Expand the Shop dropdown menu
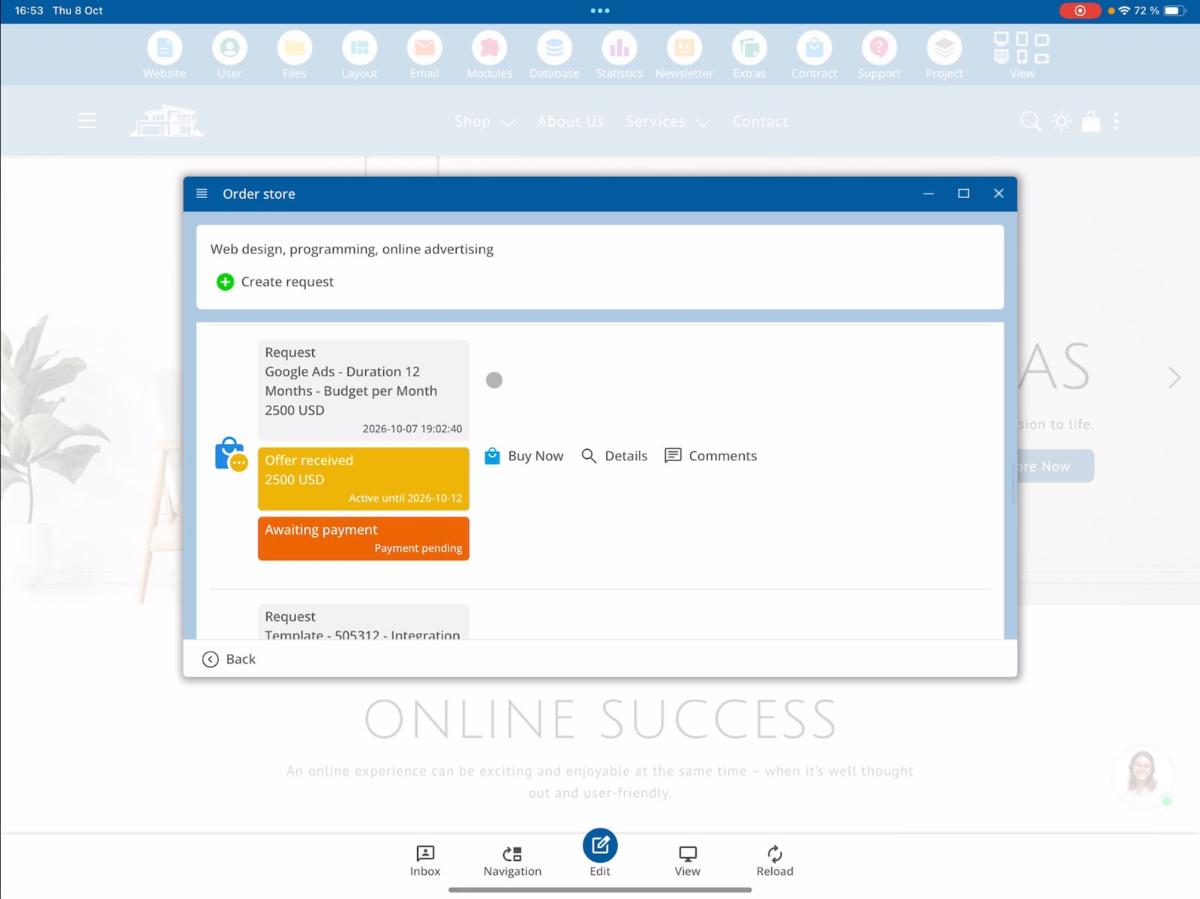Screen dimensions: 1200x899 [484, 122]
